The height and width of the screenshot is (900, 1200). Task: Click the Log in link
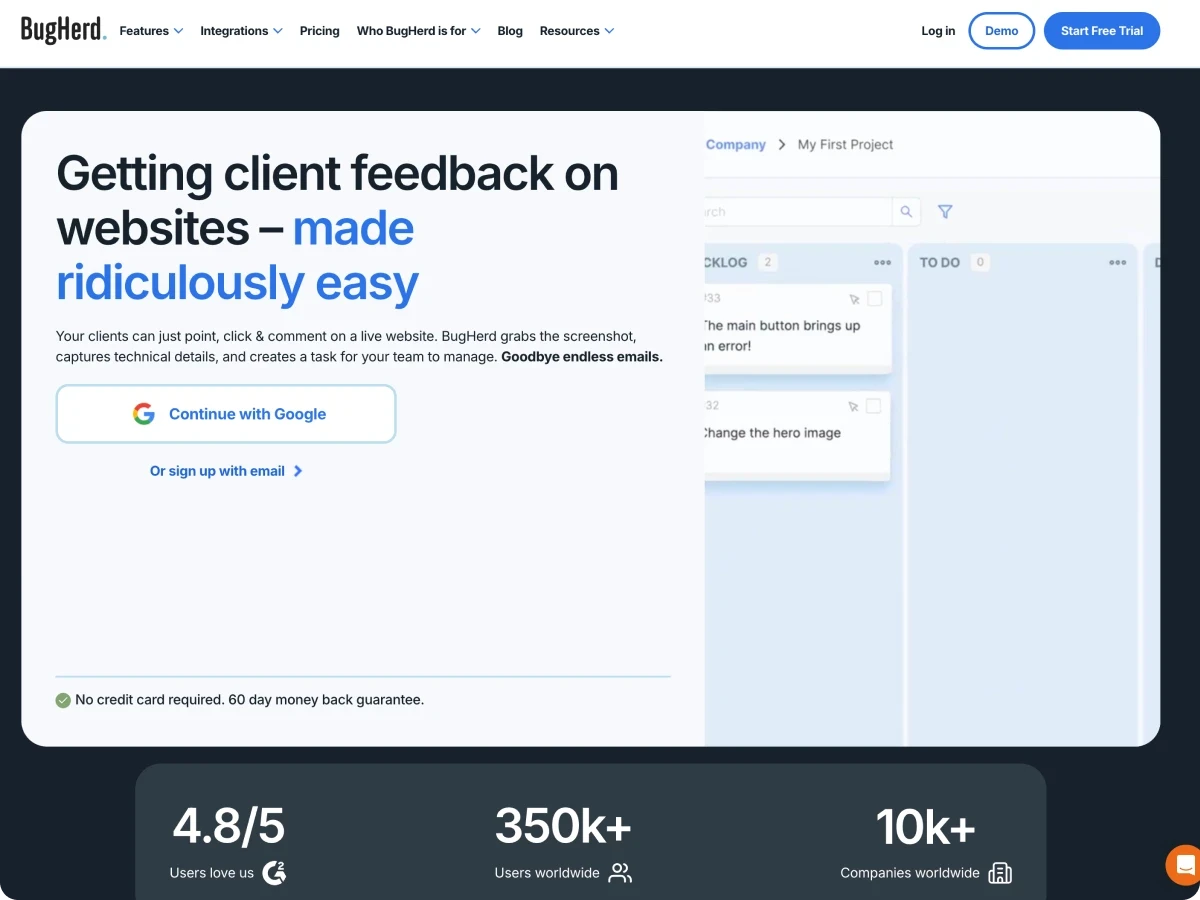coord(938,31)
